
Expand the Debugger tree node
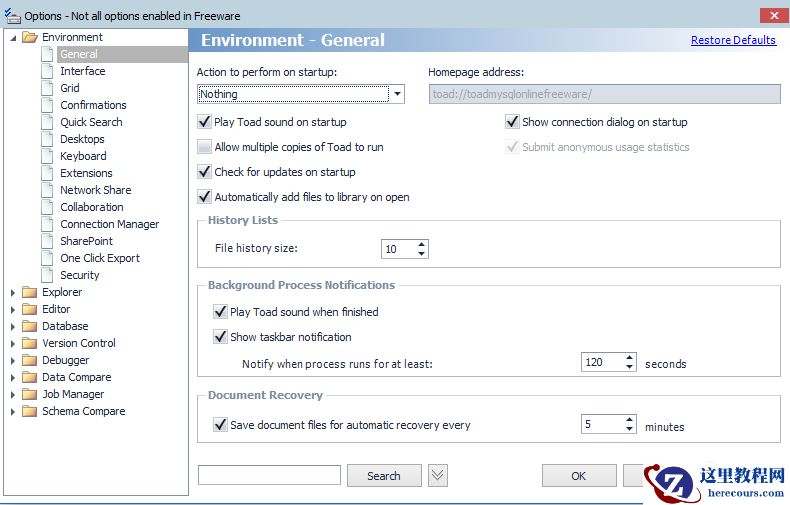pyautogui.click(x=13, y=361)
